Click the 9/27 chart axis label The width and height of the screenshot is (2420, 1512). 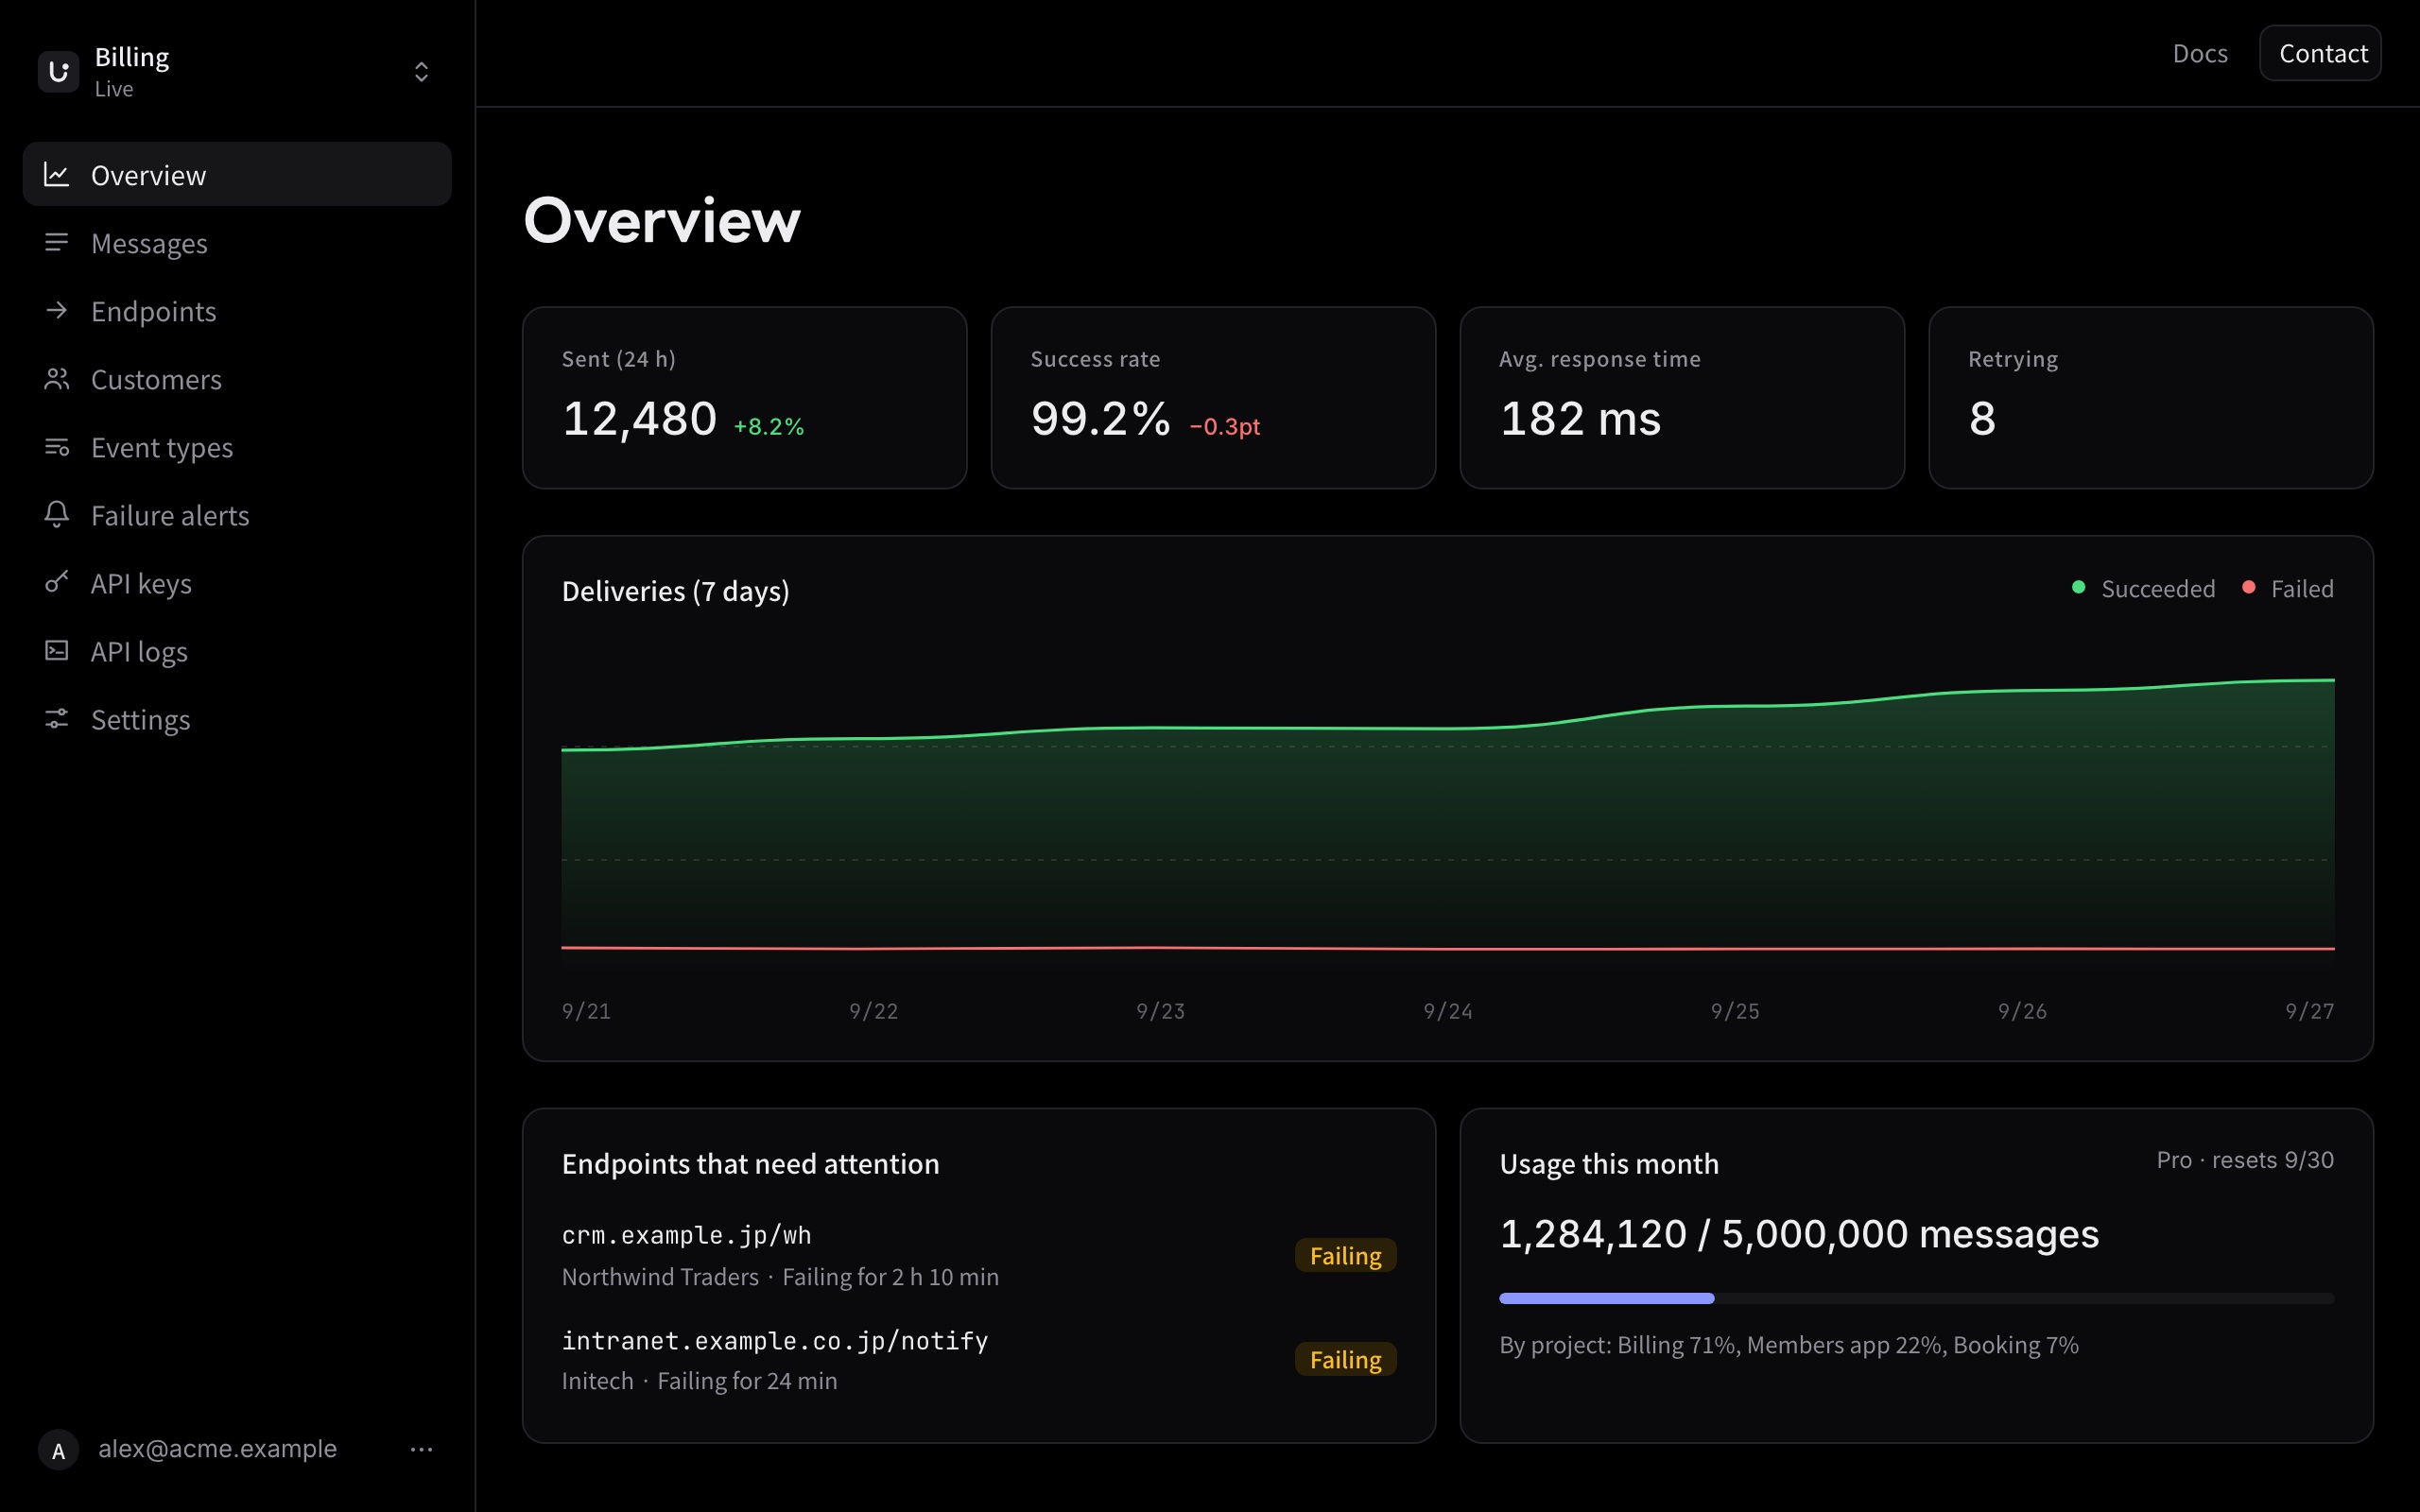coord(2309,1011)
